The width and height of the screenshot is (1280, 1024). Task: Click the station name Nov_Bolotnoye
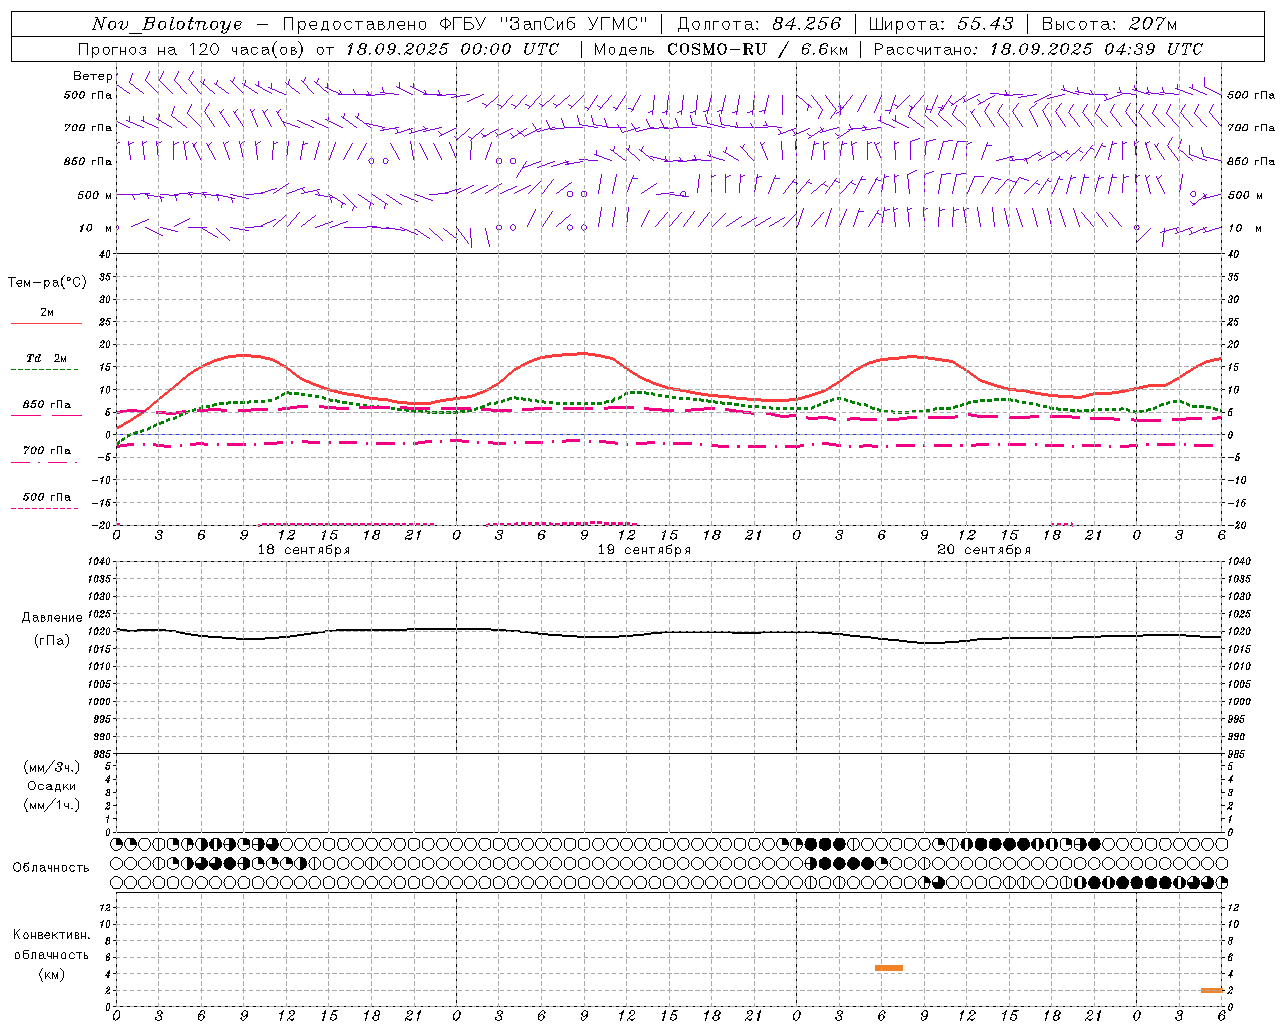167,24
